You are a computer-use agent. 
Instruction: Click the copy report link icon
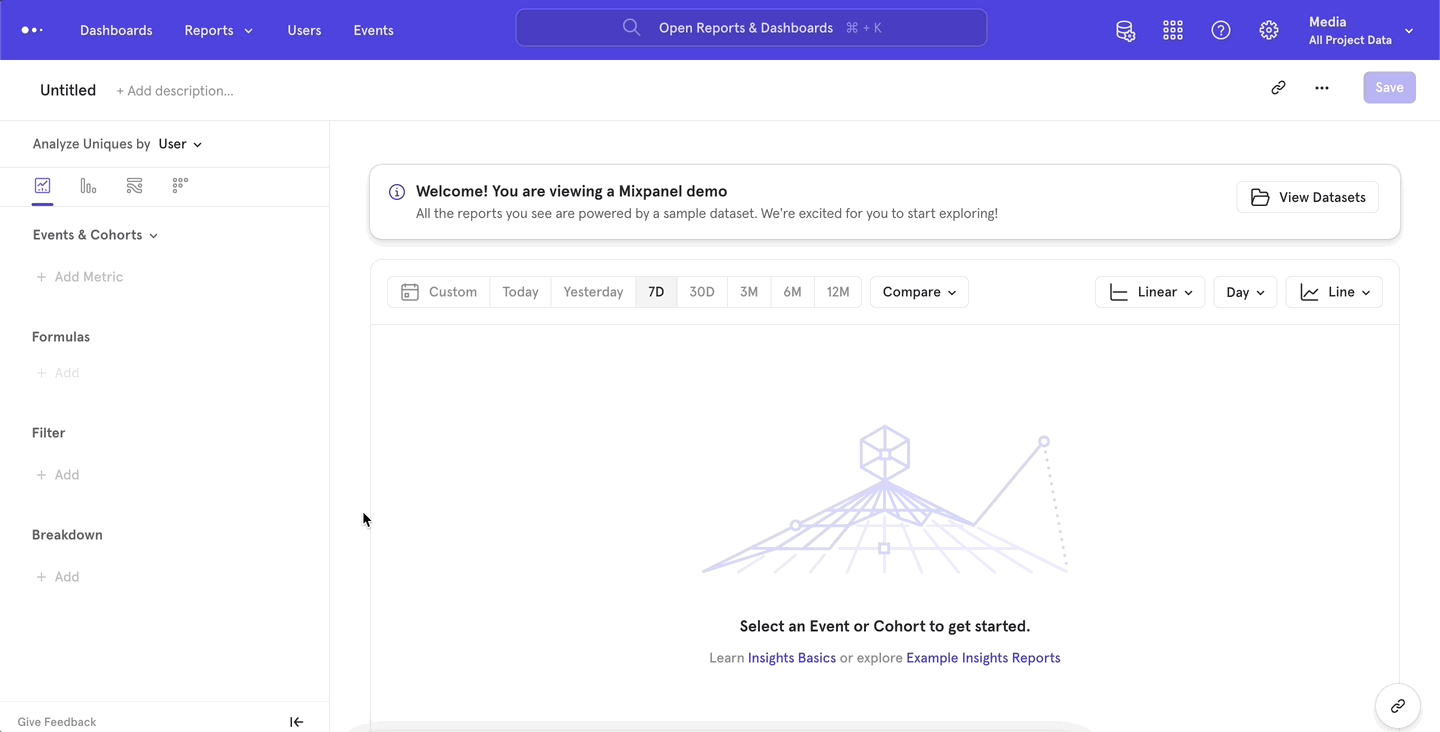(1278, 88)
